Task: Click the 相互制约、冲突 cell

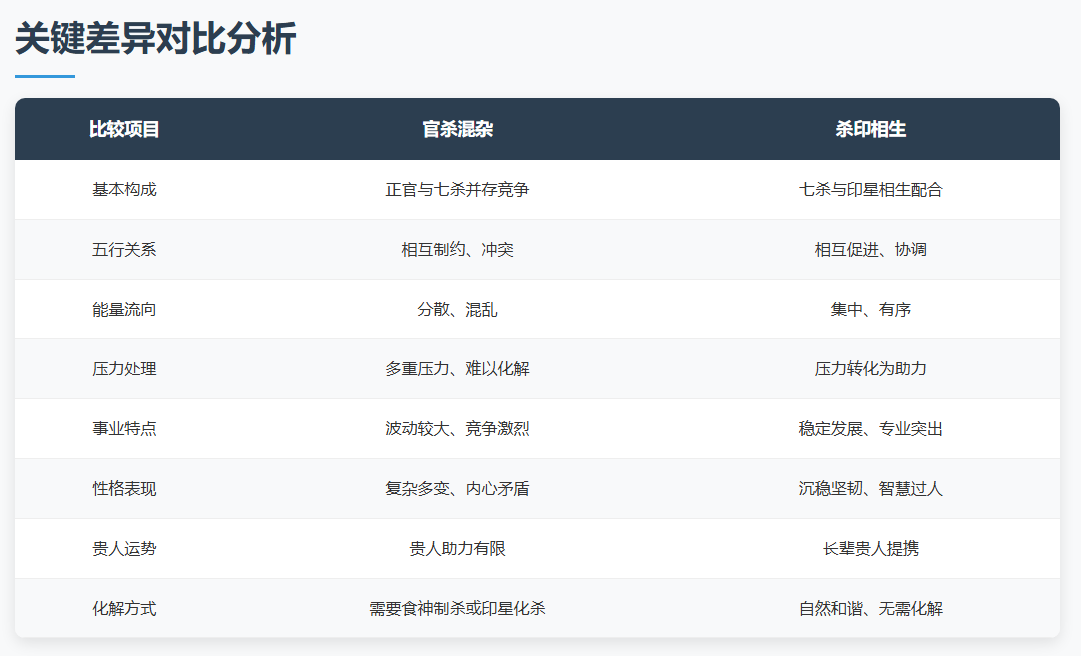Action: click(x=457, y=250)
